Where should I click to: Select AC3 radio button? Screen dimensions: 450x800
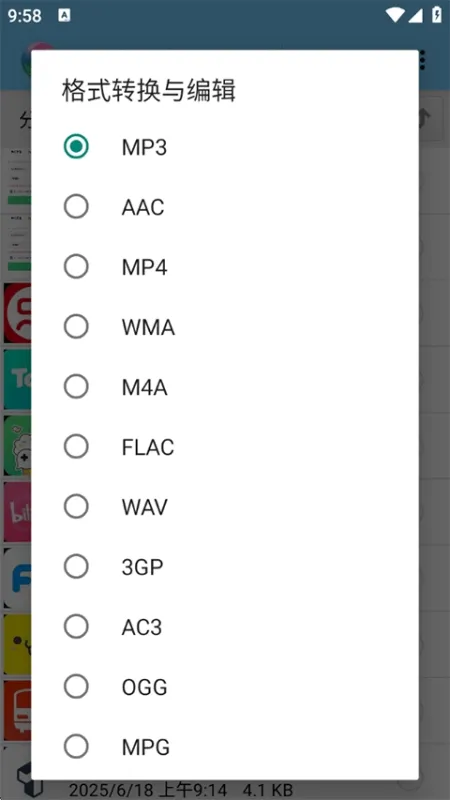[76, 627]
